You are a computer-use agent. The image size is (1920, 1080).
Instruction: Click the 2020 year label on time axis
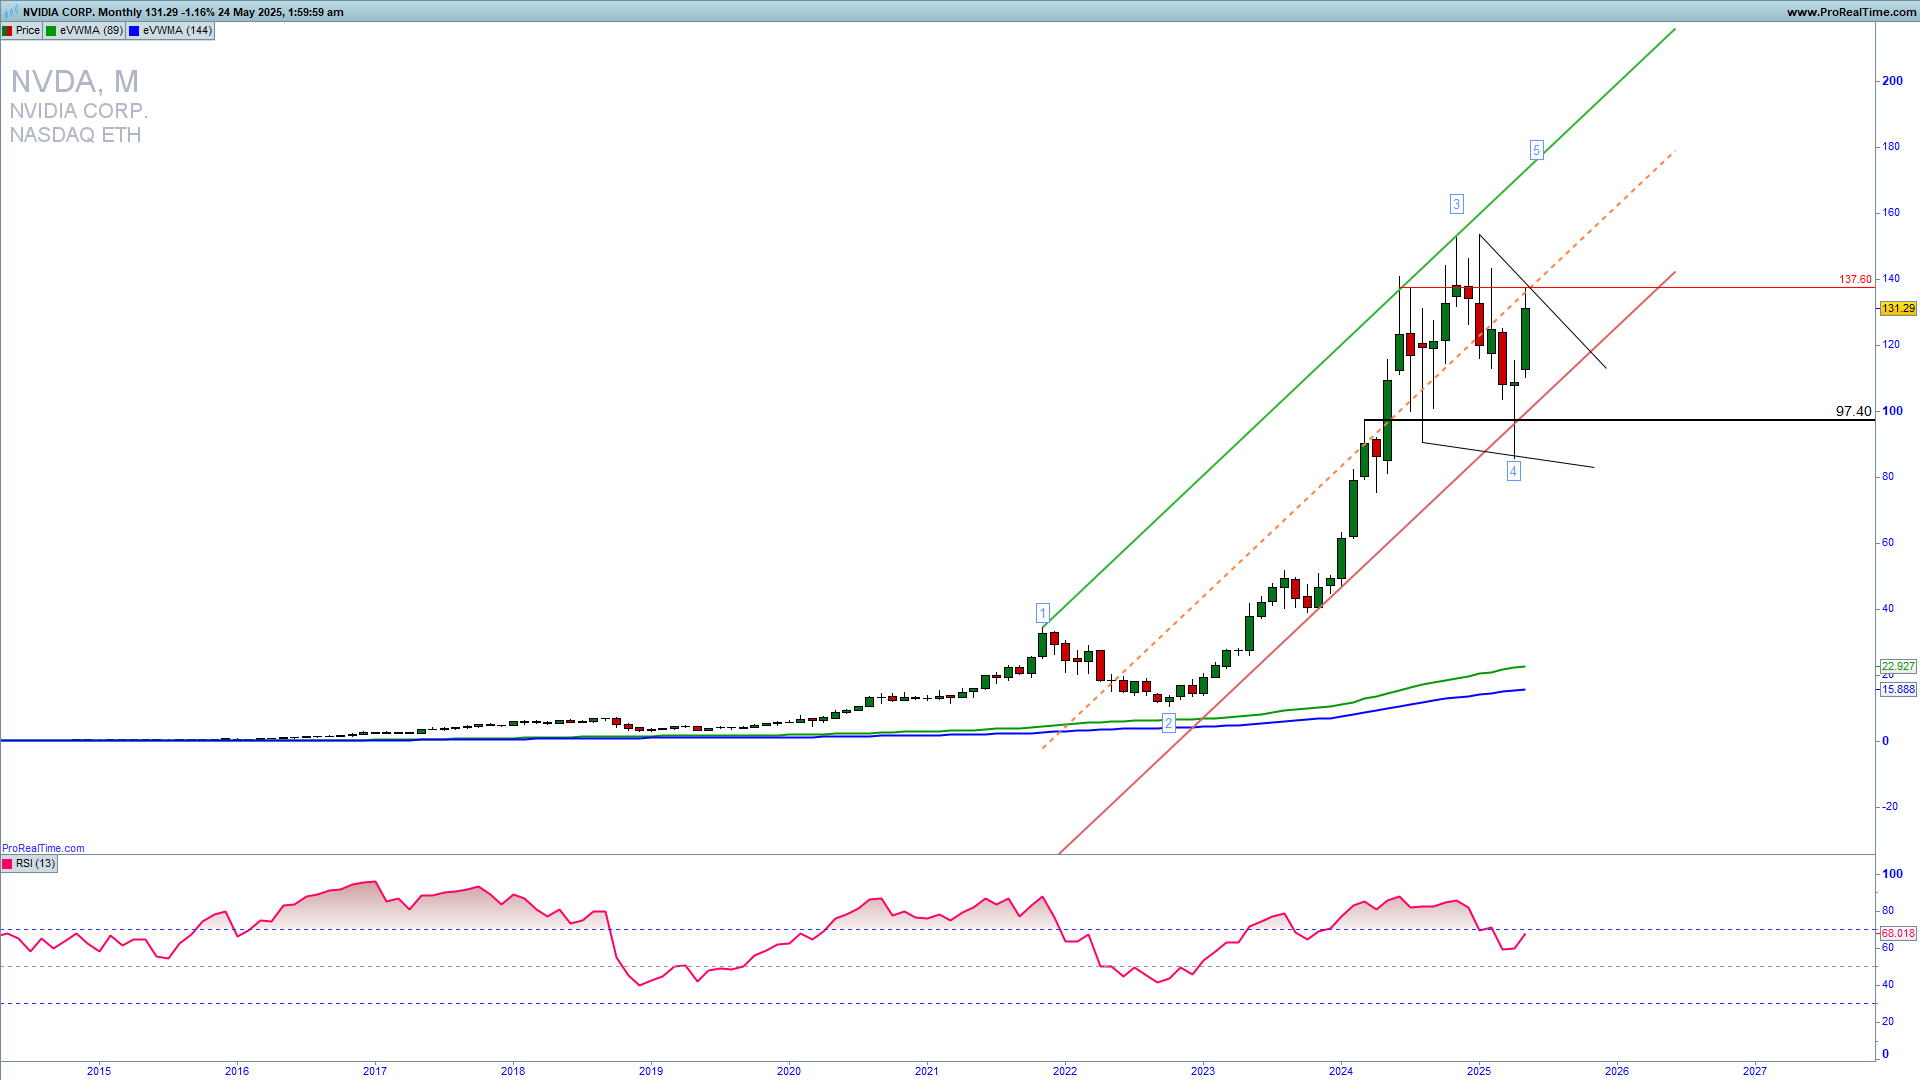pos(789,1072)
